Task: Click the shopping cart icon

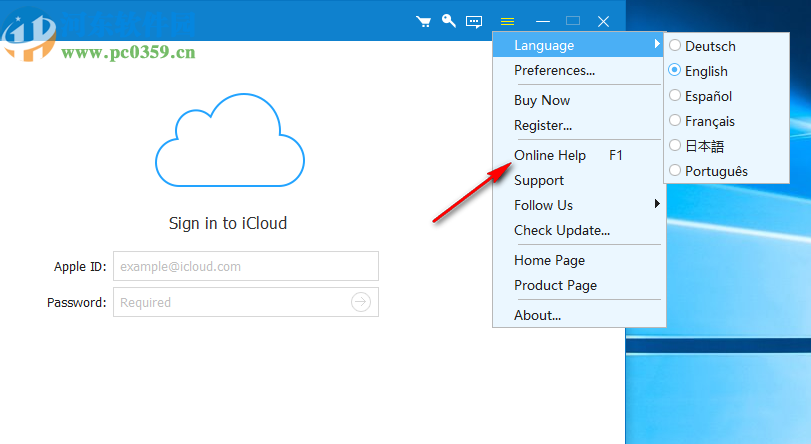Action: 424,21
